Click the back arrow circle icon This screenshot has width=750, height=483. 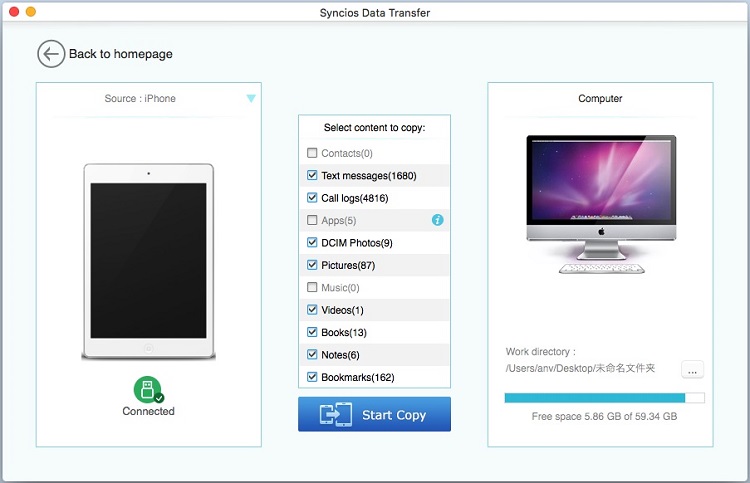(x=51, y=54)
